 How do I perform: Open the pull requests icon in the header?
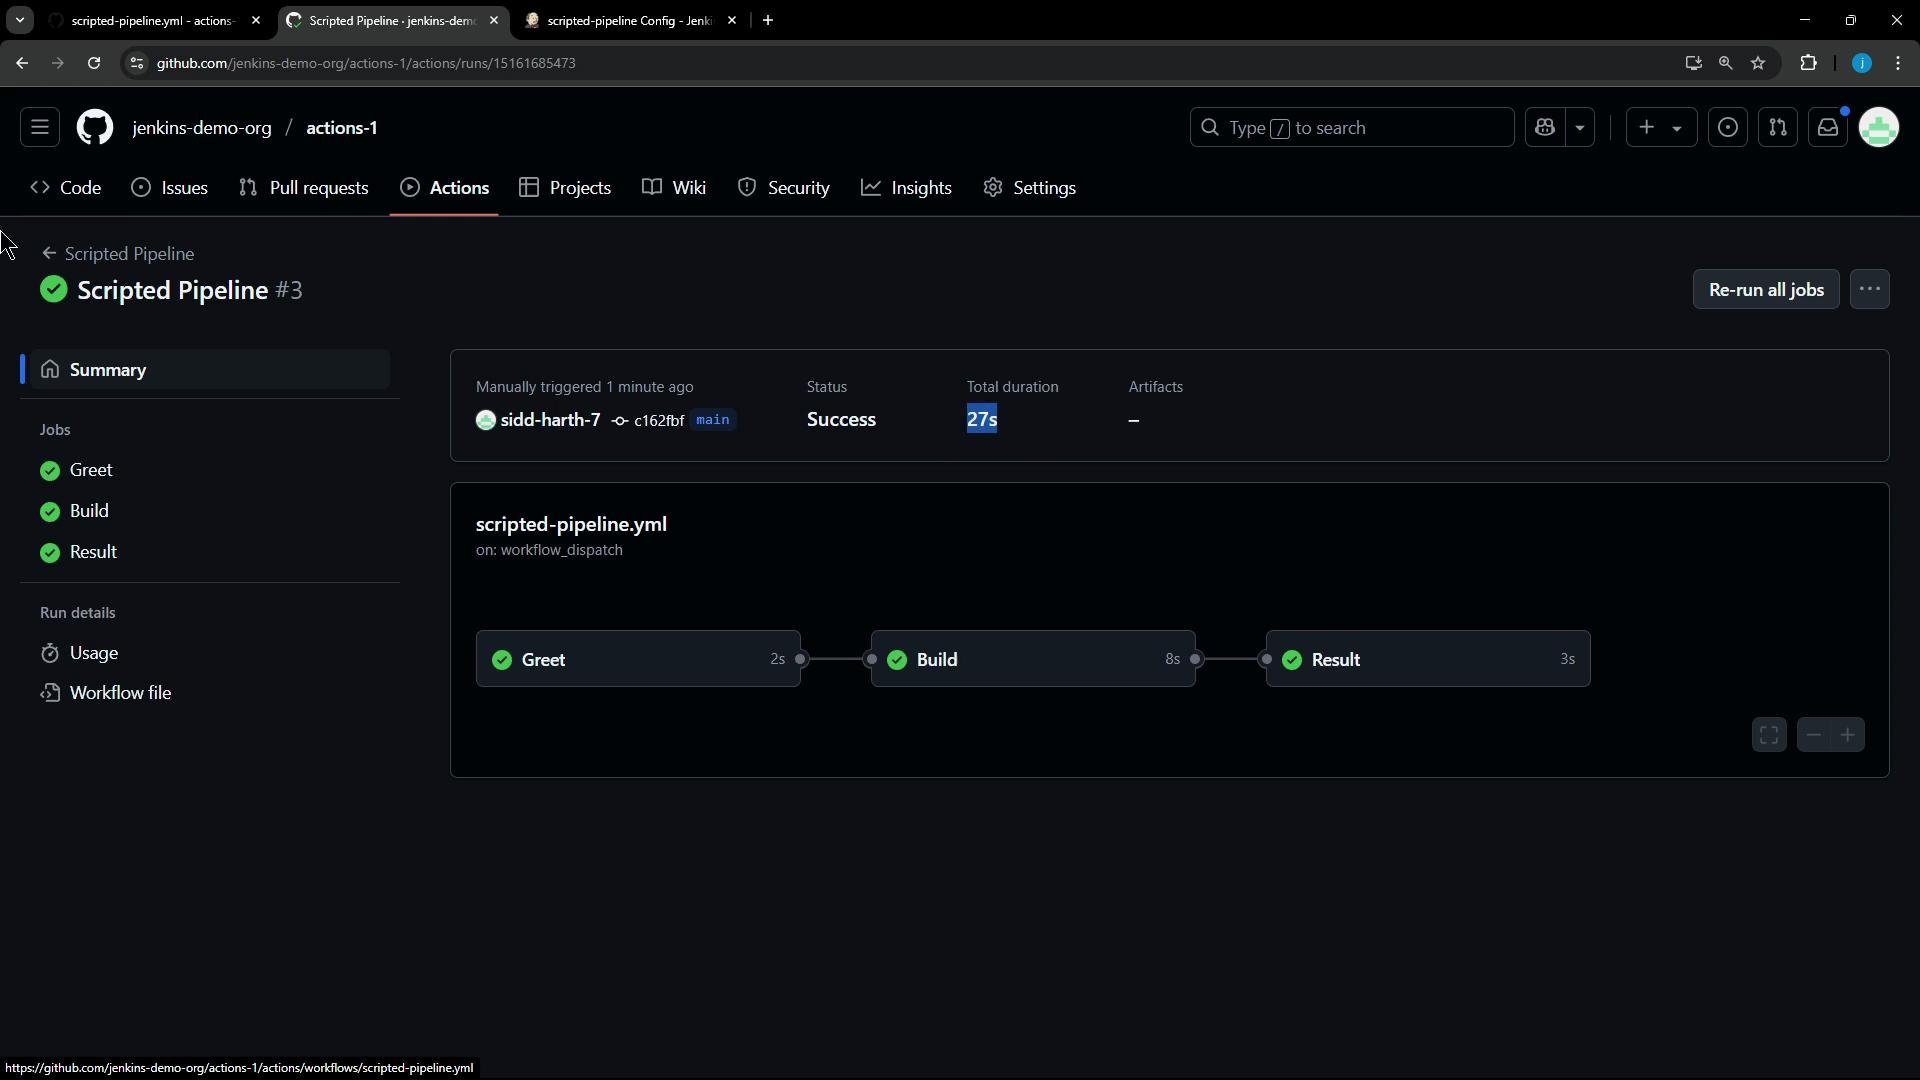click(1778, 128)
